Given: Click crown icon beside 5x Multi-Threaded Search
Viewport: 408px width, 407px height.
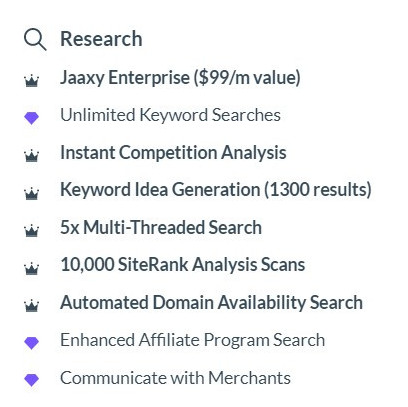Looking at the screenshot, I should point(32,231).
